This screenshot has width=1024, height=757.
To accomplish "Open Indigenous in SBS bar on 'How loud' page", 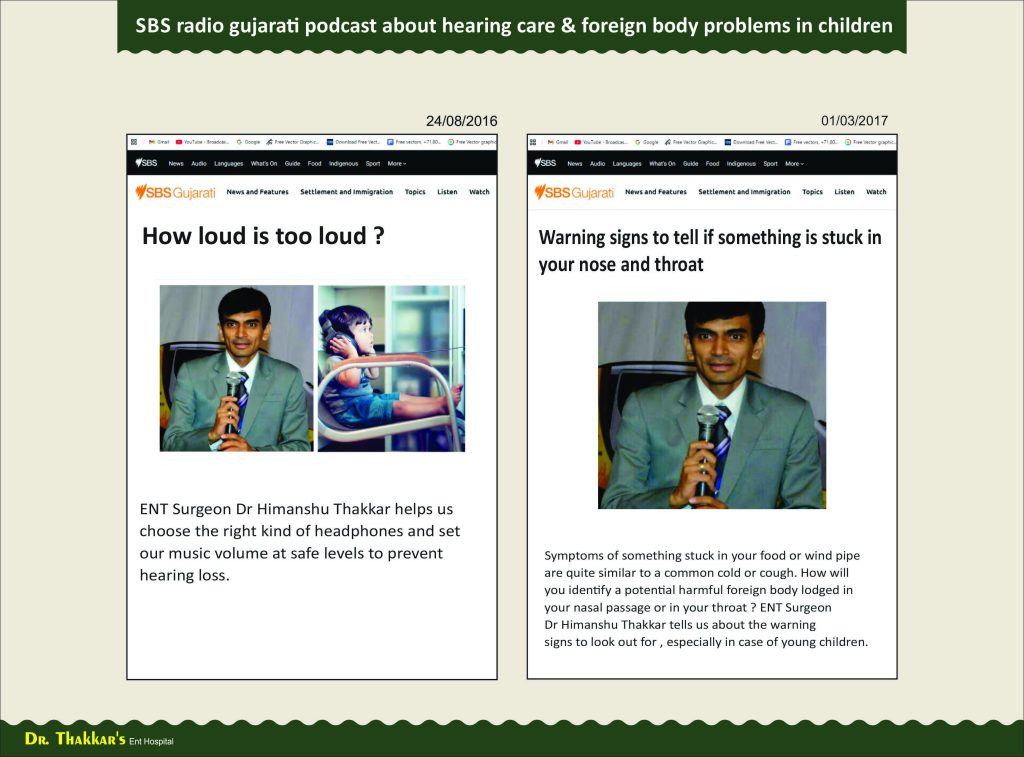I will coord(344,164).
